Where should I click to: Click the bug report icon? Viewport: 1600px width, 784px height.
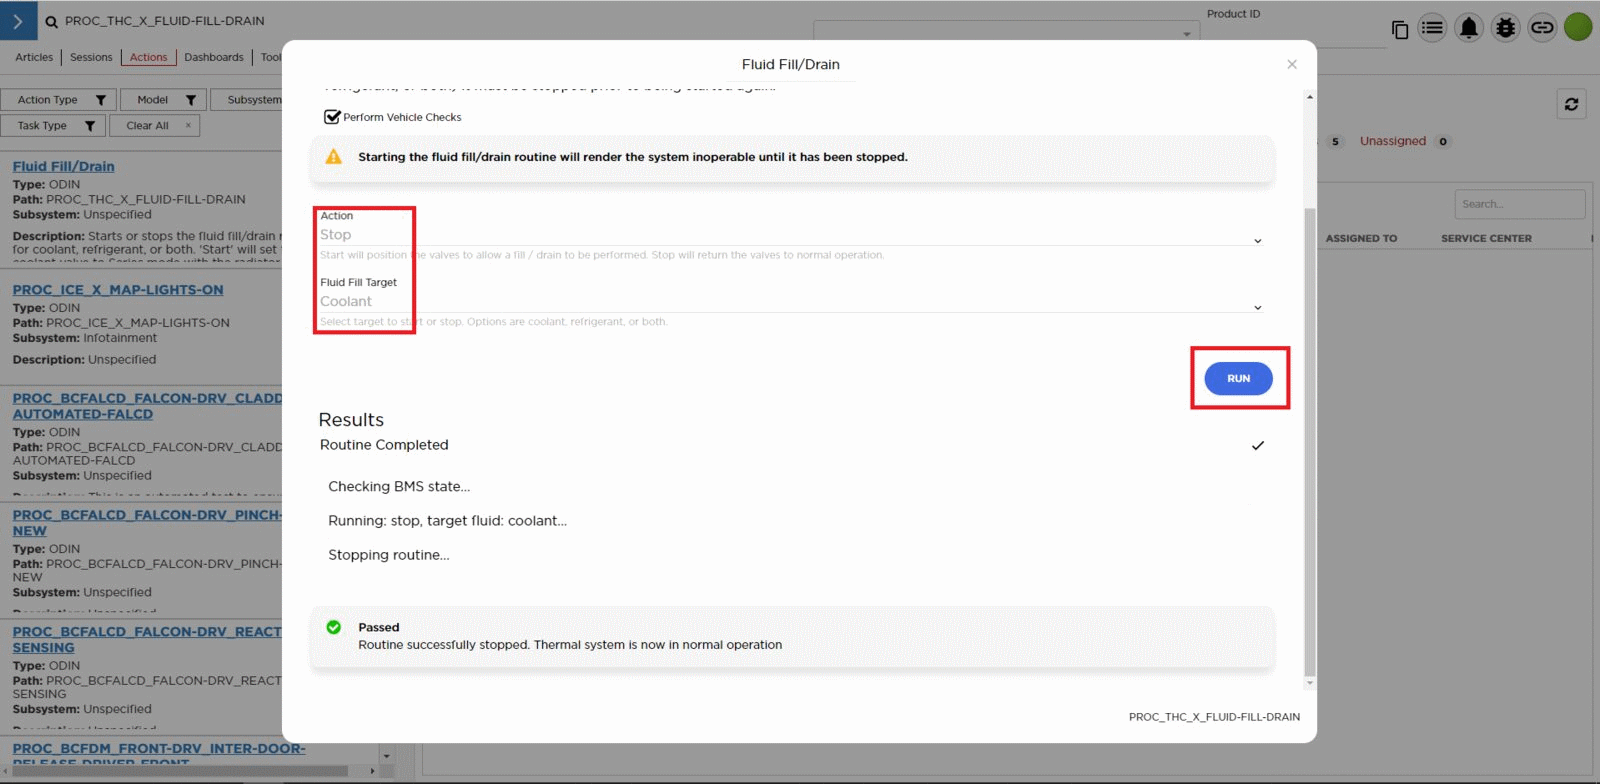click(1505, 28)
